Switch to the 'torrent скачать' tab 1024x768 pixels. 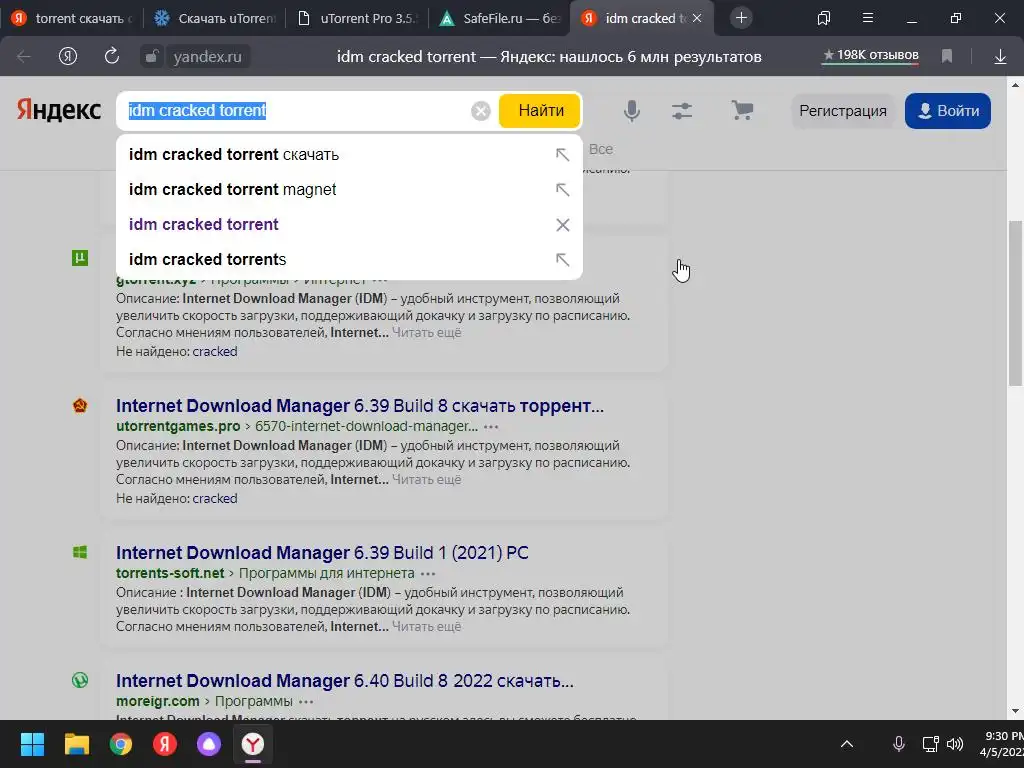71,18
